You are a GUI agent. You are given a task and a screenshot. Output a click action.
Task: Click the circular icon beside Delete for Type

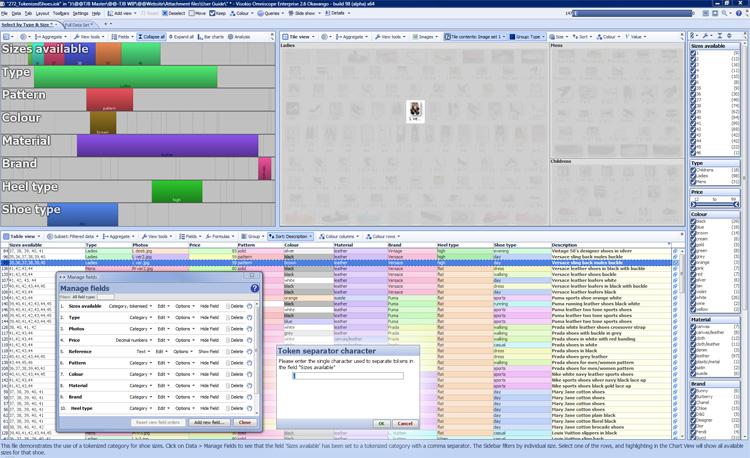click(250, 318)
